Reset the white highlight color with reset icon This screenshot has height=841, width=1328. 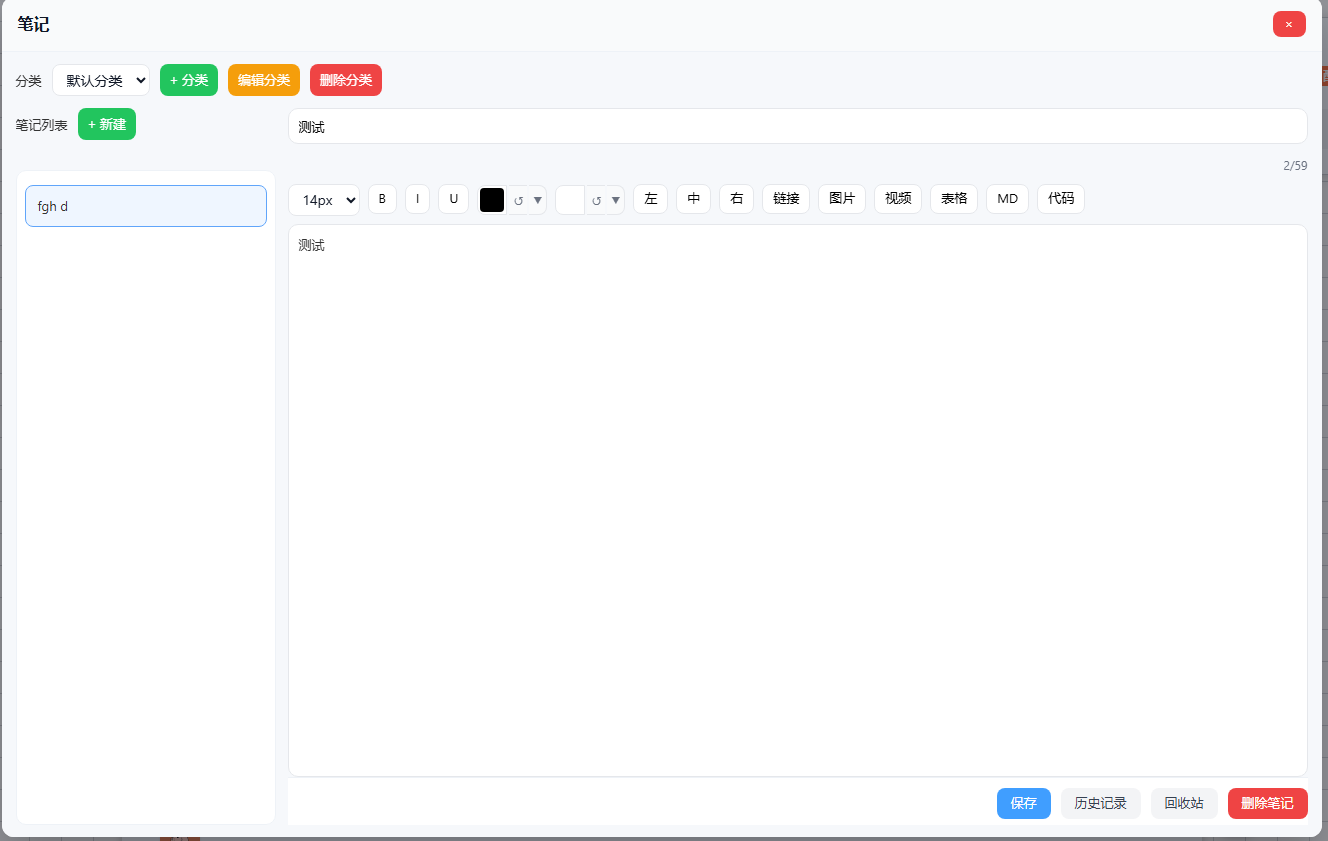[x=596, y=200]
